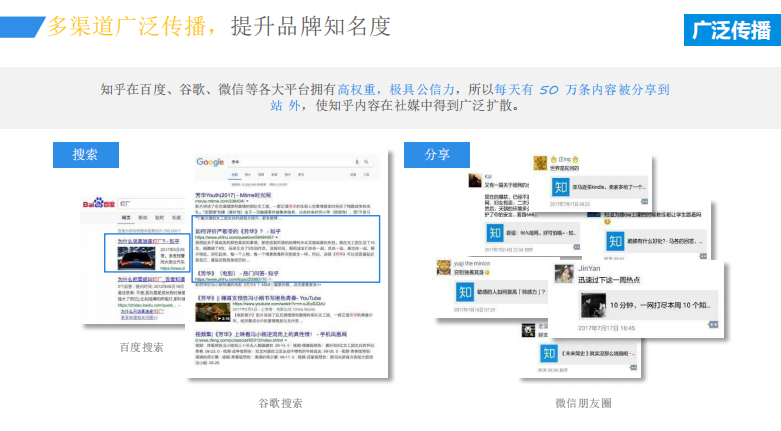Click the 搜索 section label
This screenshot has height=431, width=781.
coord(86,154)
